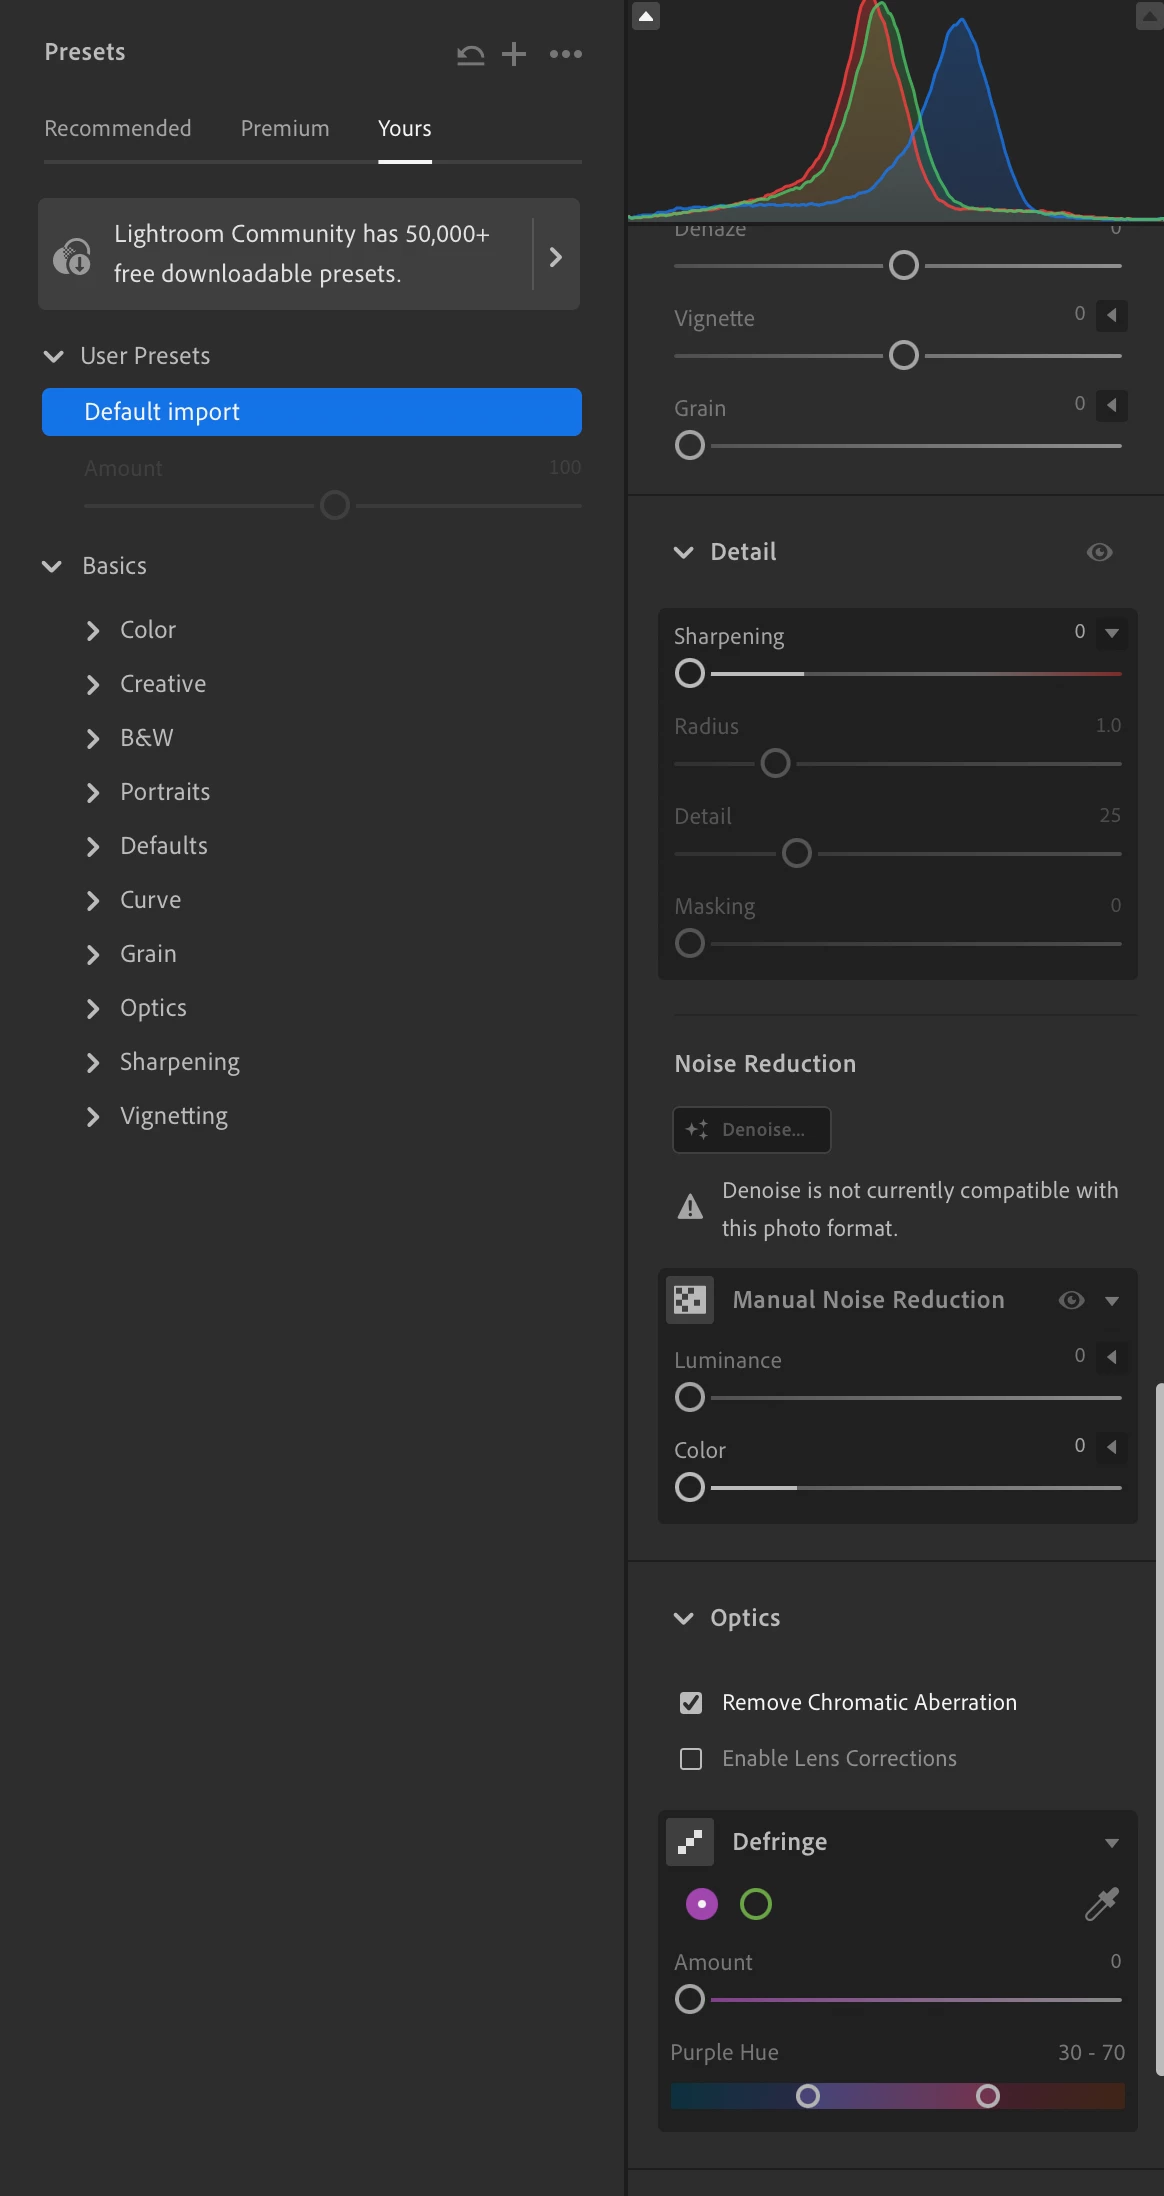Click the Manual Noise Reduction checkered icon
1164x2196 pixels.
pyautogui.click(x=690, y=1300)
